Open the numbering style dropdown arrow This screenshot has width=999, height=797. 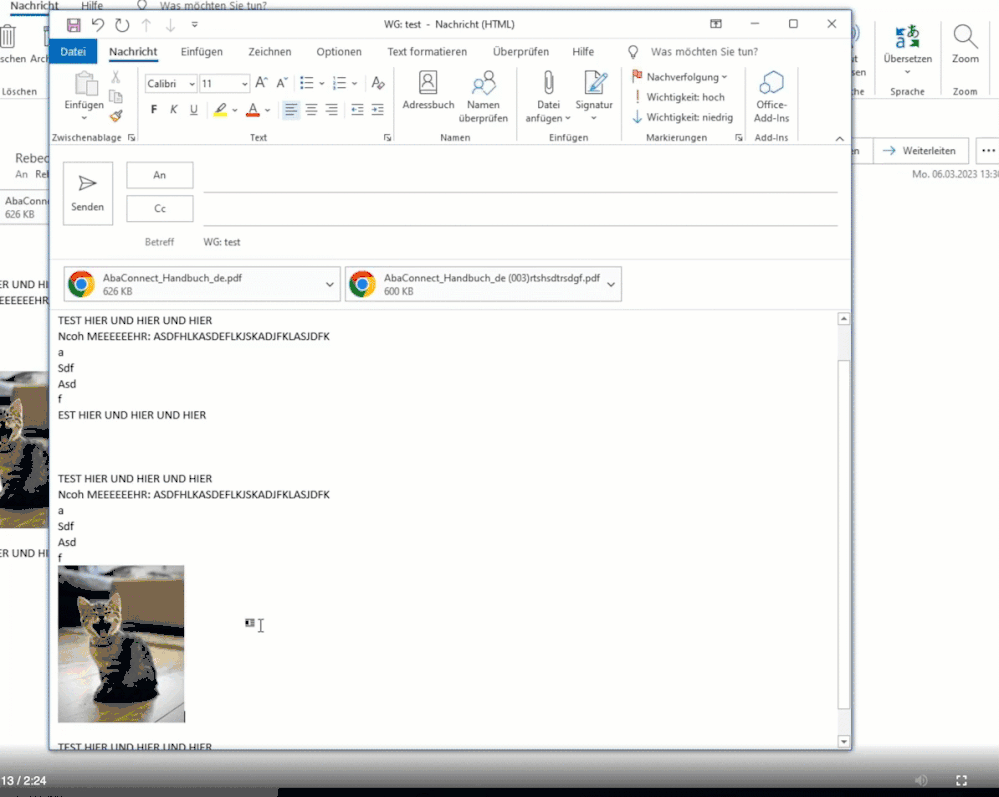(x=354, y=83)
